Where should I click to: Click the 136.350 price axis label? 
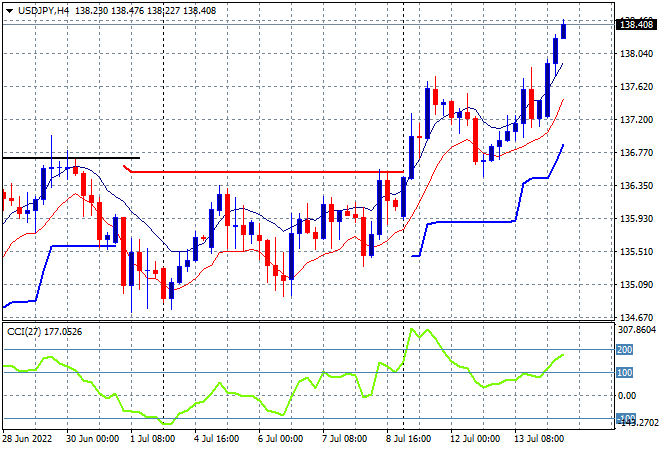click(x=636, y=186)
